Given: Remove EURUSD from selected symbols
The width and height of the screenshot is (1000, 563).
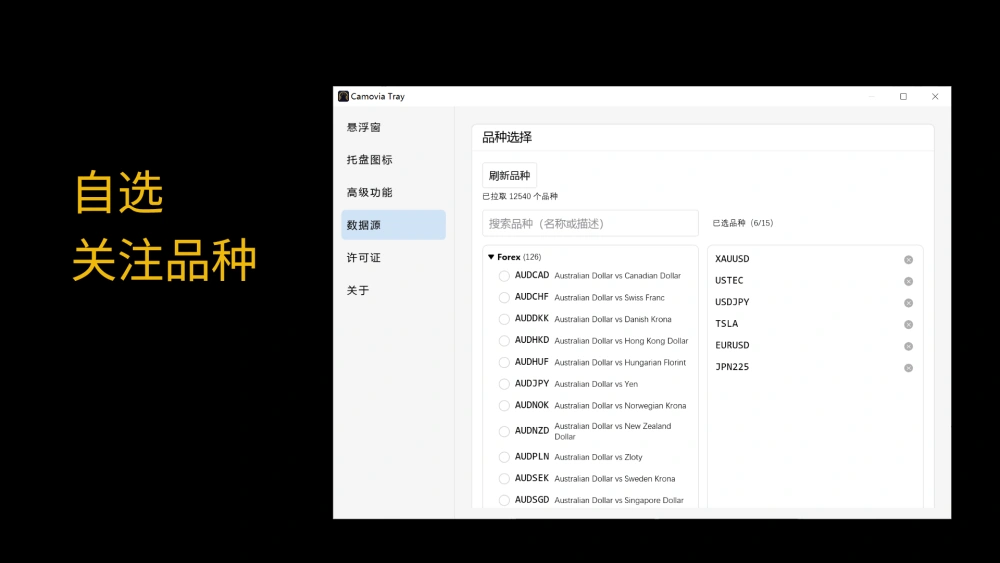Looking at the screenshot, I should 908,346.
